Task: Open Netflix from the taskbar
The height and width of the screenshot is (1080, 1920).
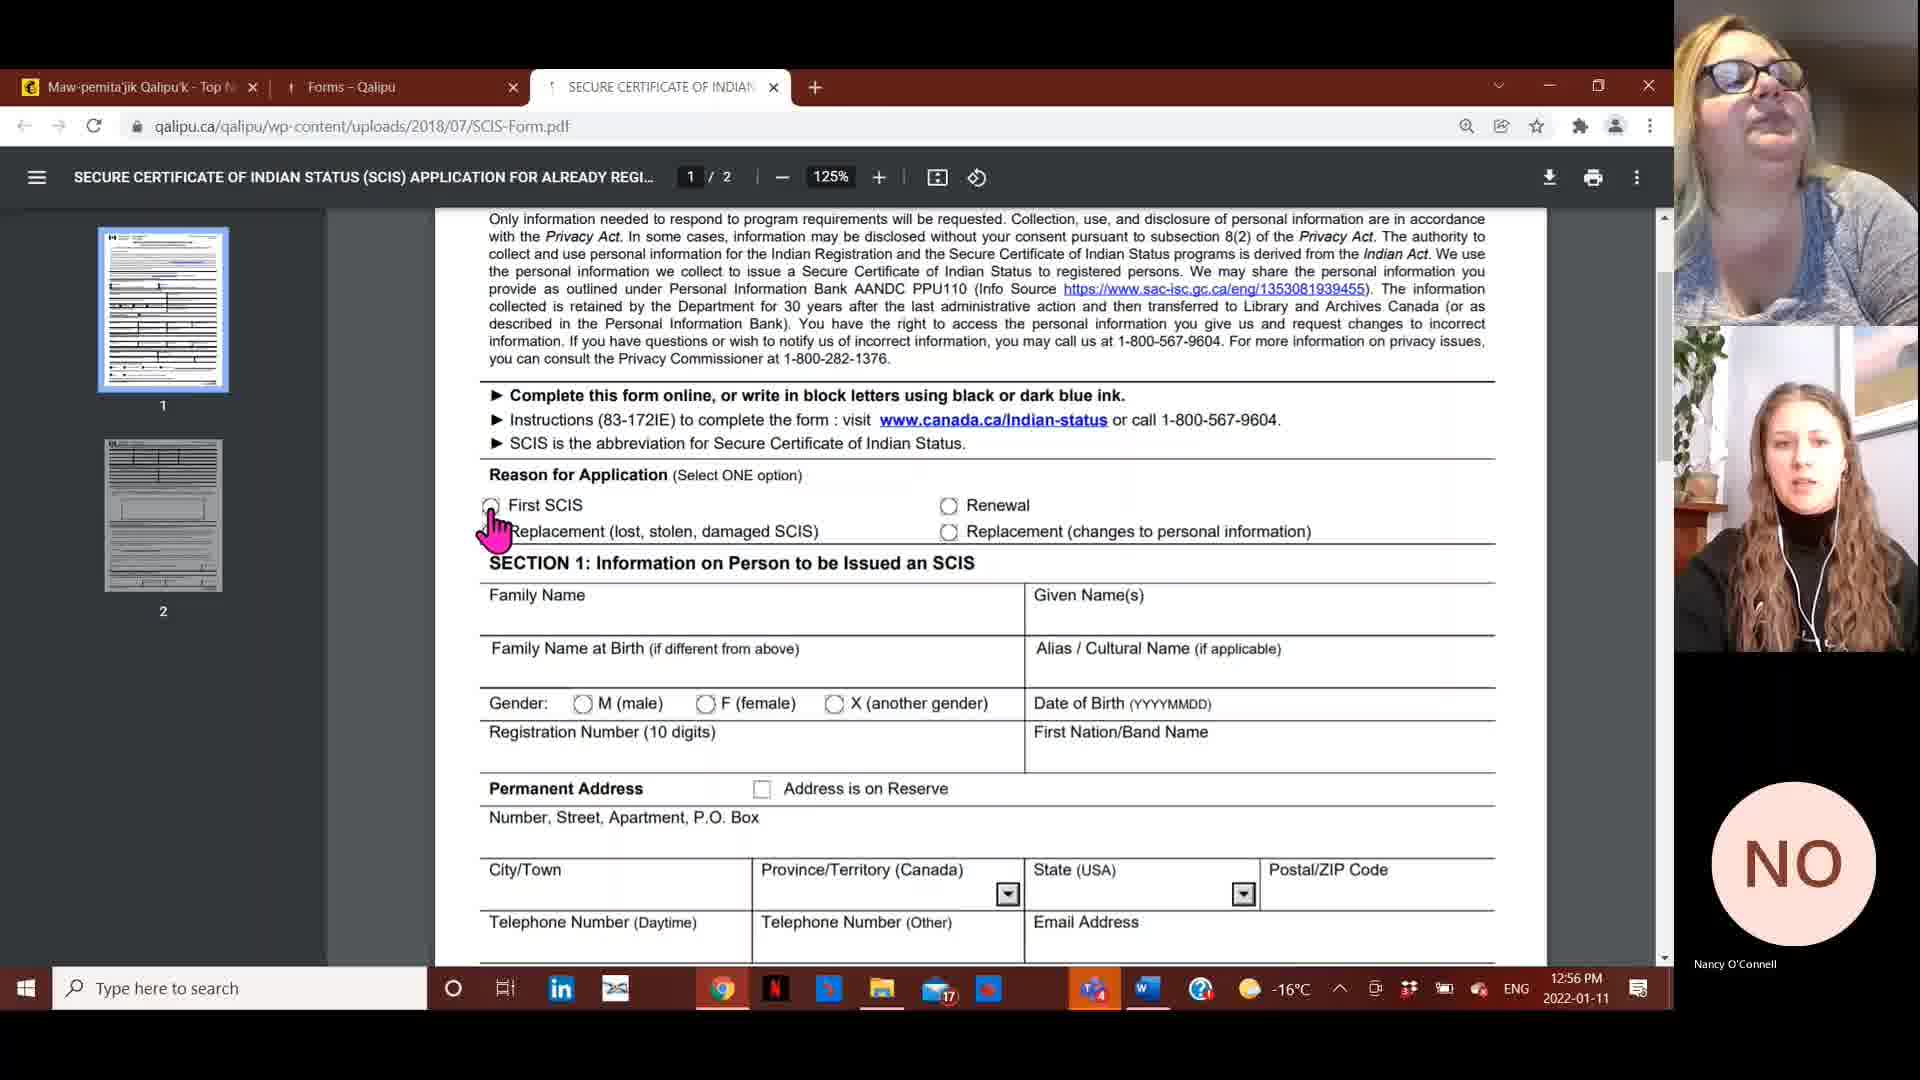Action: click(776, 989)
